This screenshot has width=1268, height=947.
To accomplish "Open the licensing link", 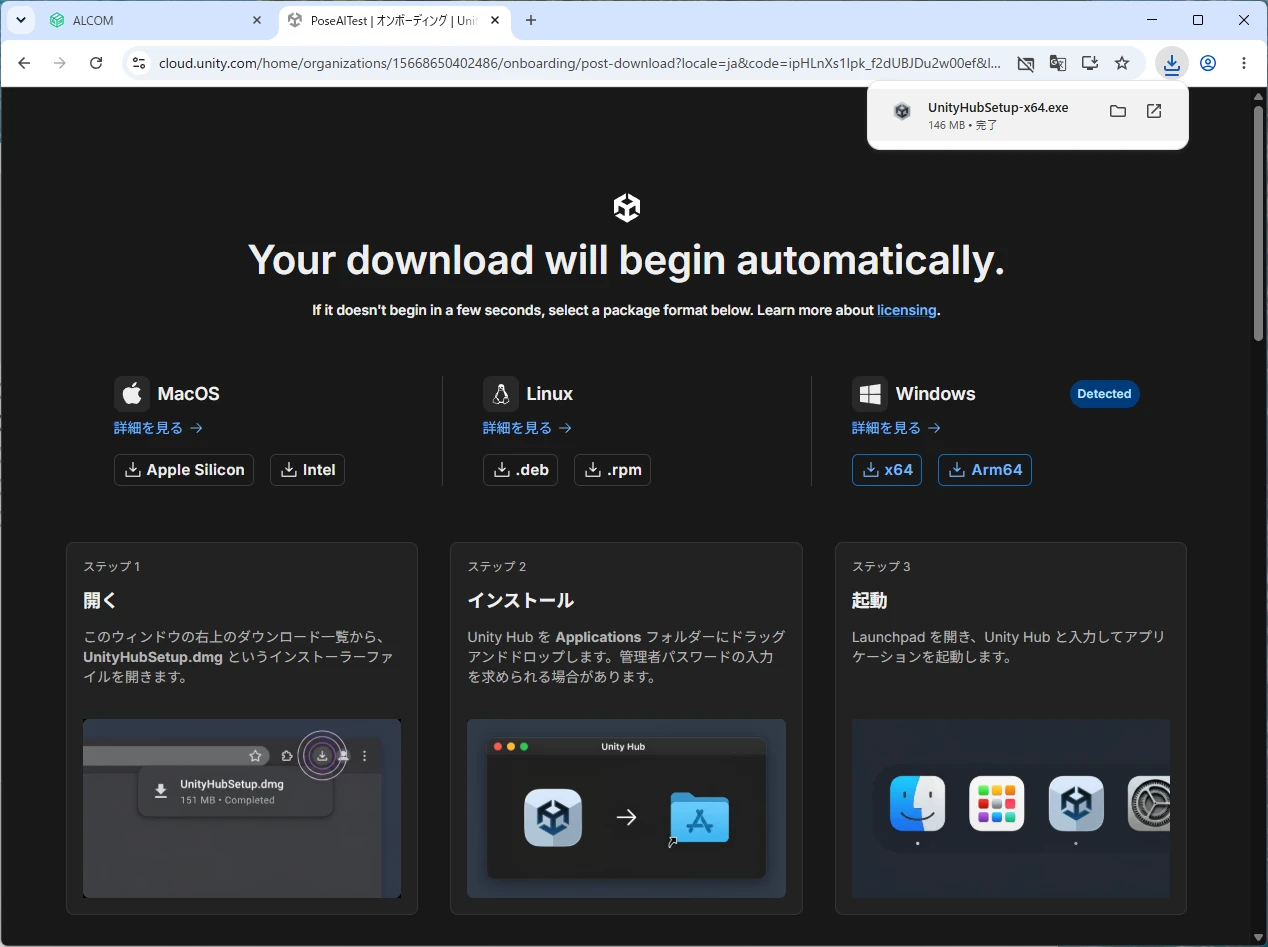I will tap(906, 310).
